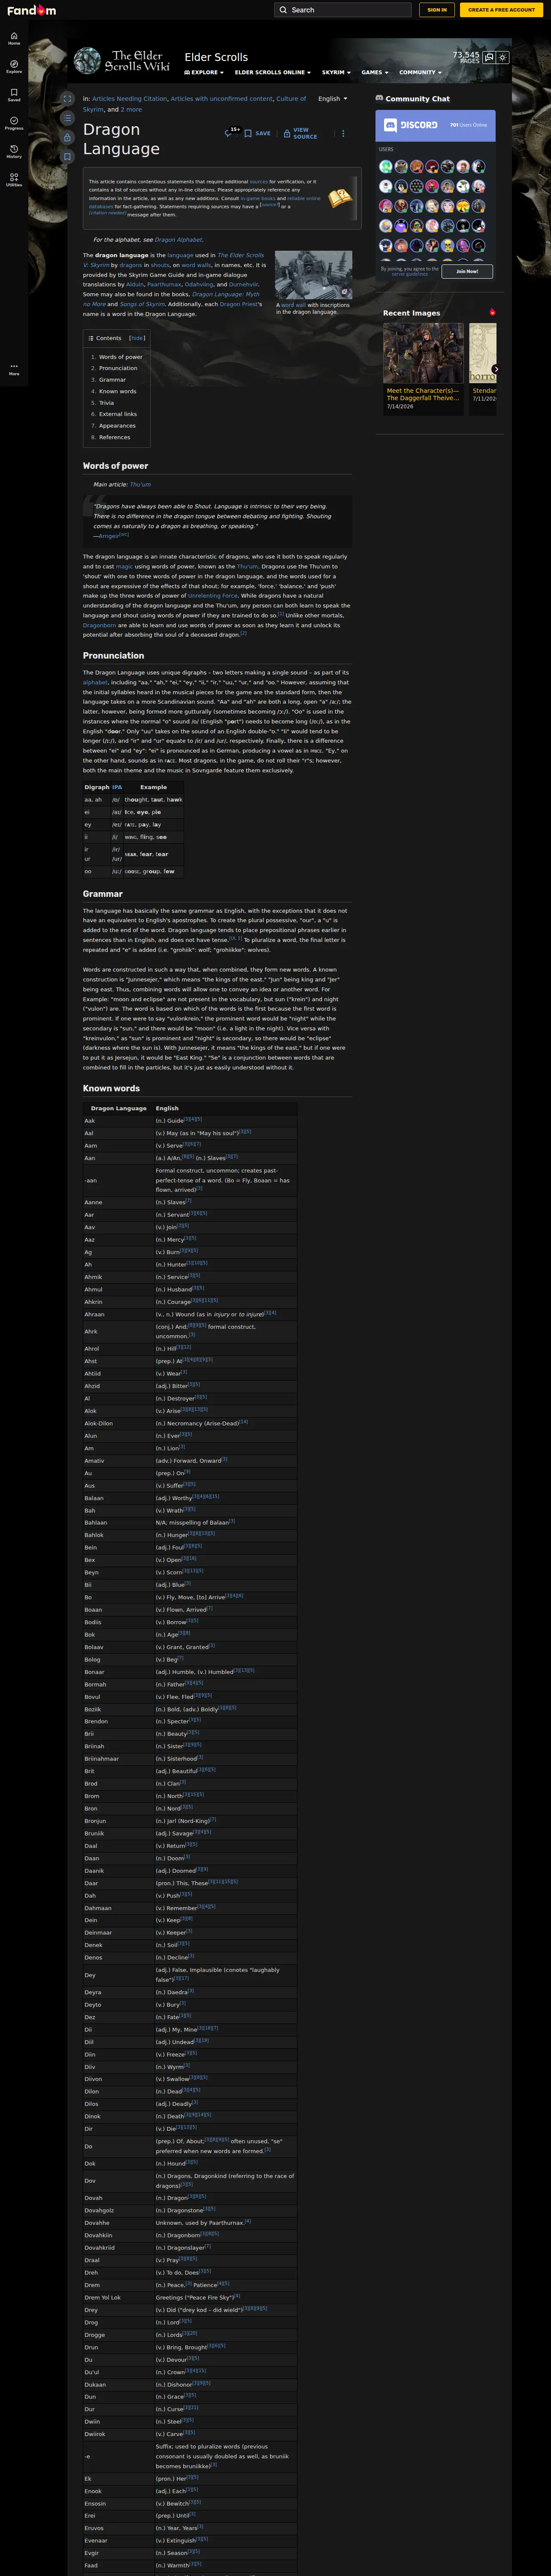The width and height of the screenshot is (551, 2576).
Task: Follow the Unrelenting Force link
Action: pos(212,596)
